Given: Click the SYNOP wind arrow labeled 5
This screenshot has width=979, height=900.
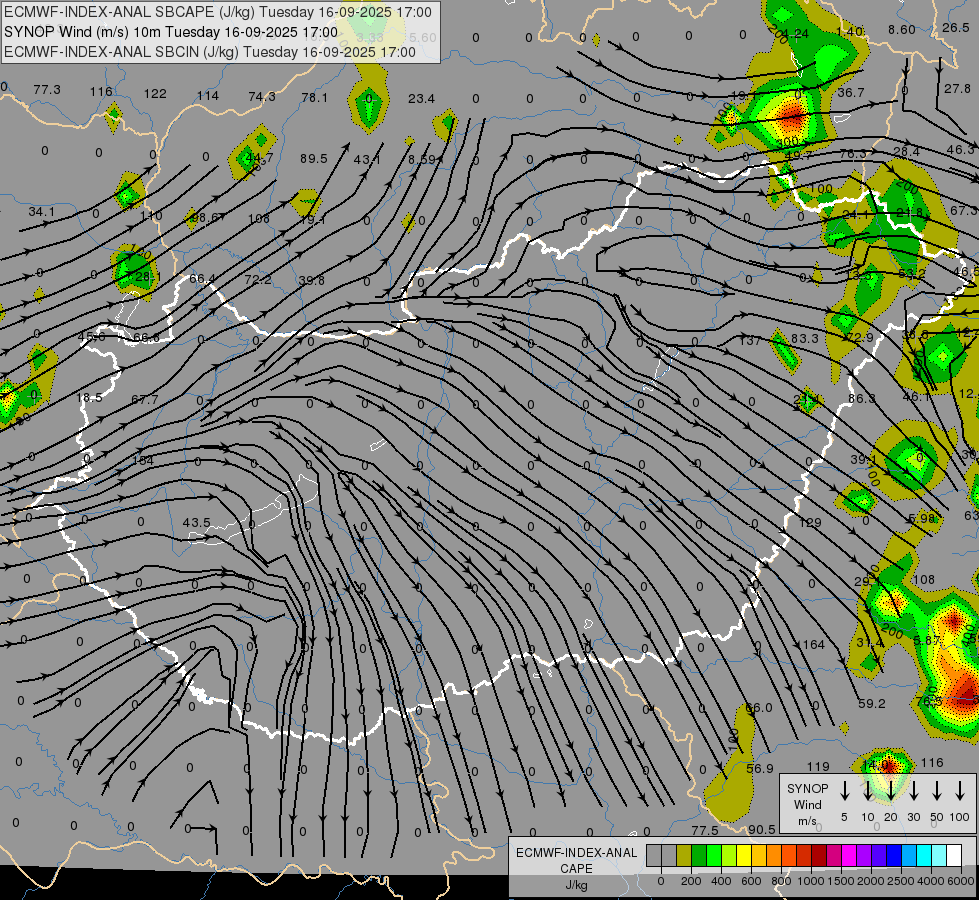Looking at the screenshot, I should pyautogui.click(x=844, y=790).
